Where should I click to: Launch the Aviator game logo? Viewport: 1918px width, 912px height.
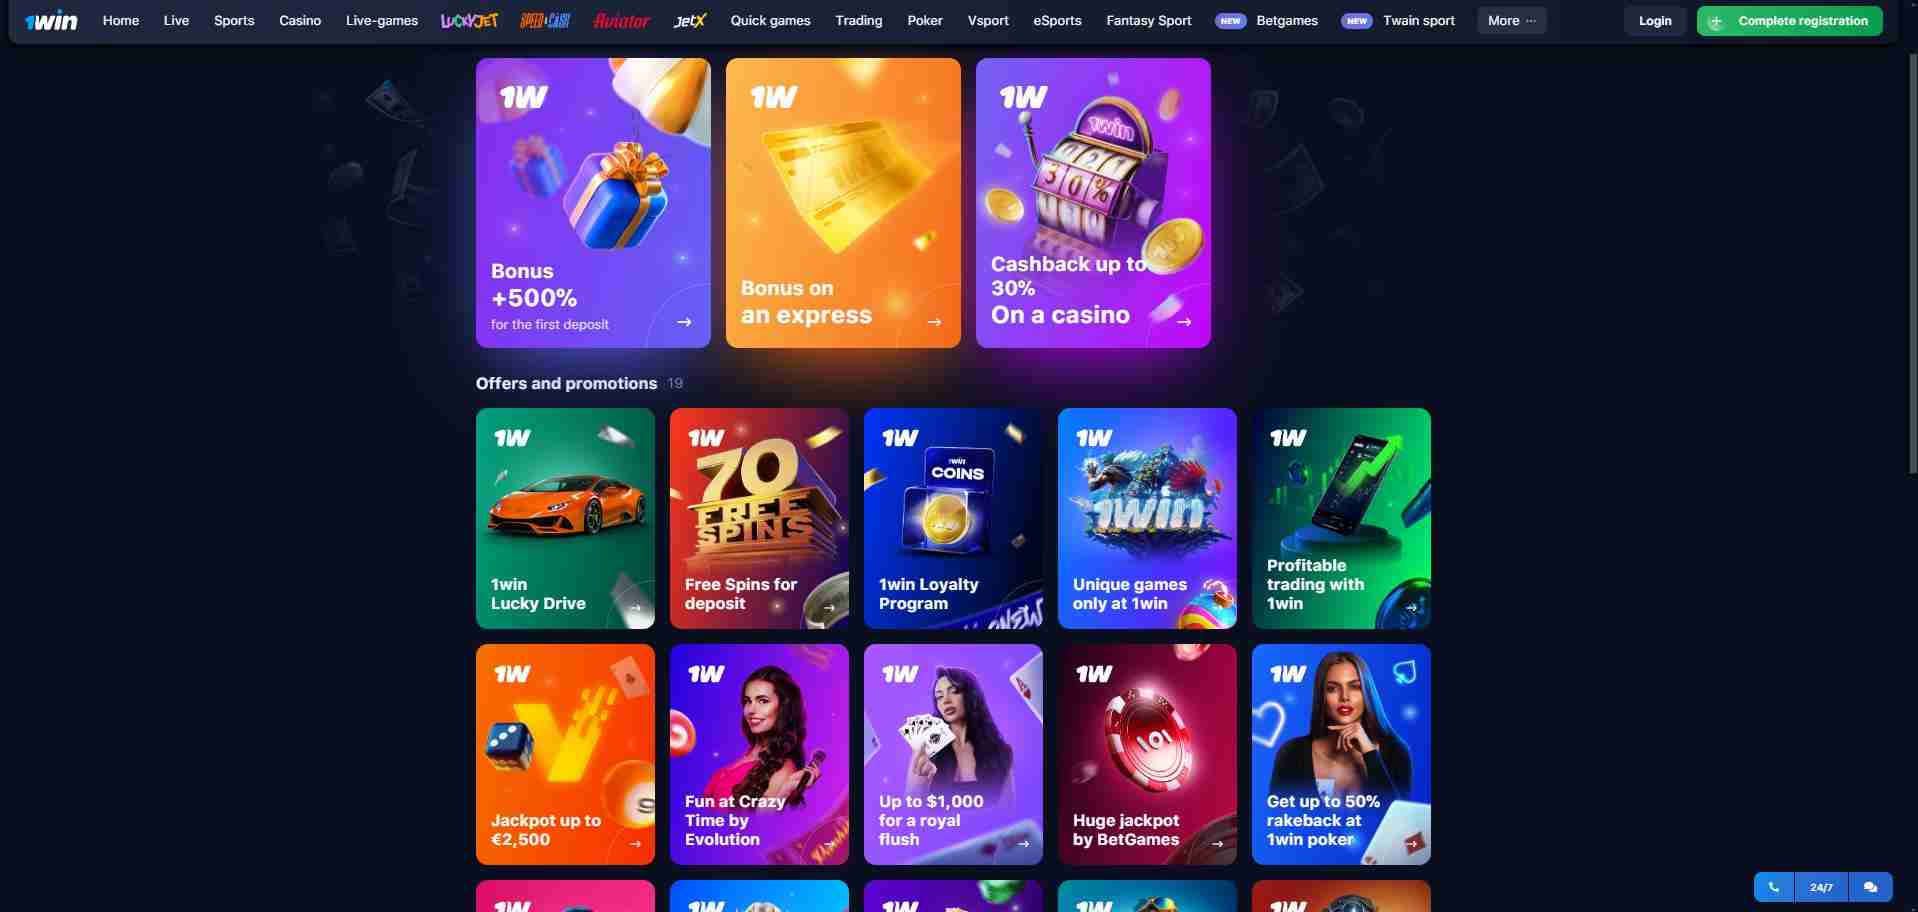[621, 20]
